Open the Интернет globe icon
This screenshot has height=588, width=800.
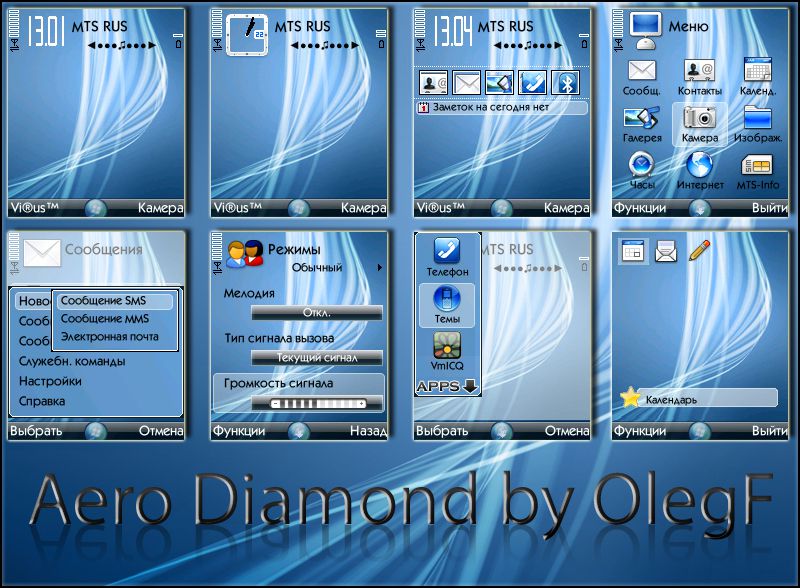point(700,164)
